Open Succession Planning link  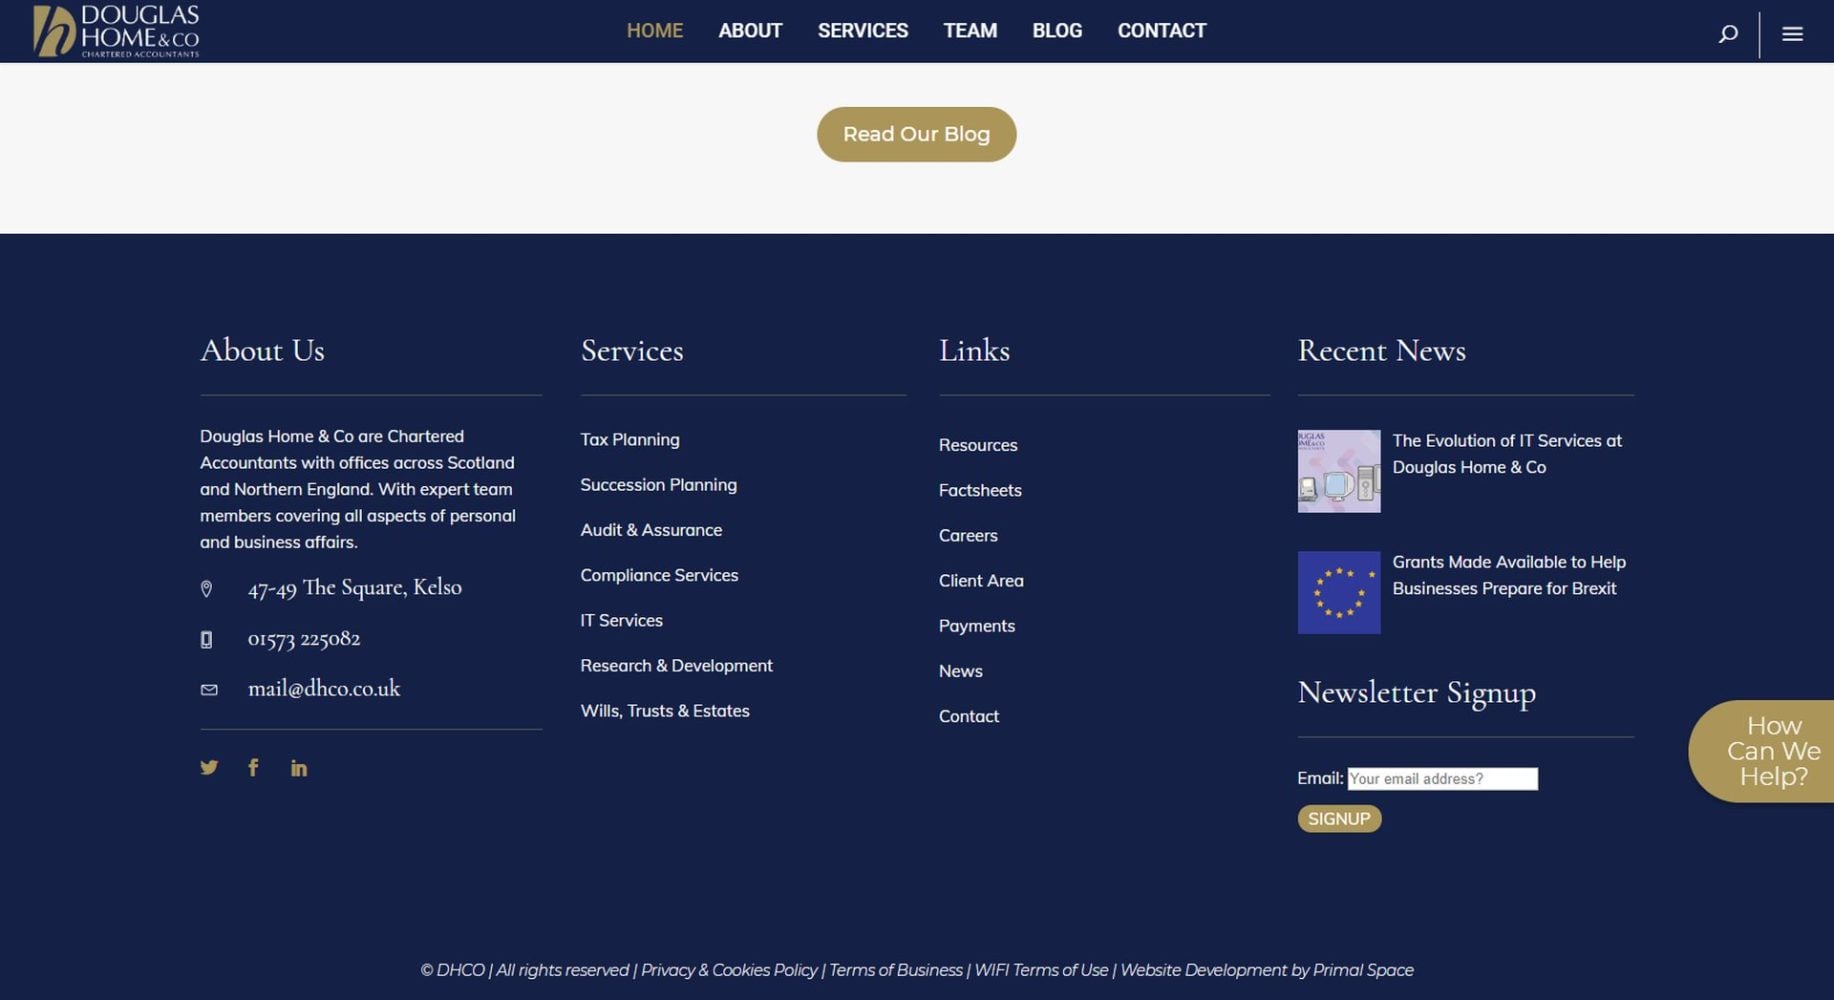click(658, 485)
